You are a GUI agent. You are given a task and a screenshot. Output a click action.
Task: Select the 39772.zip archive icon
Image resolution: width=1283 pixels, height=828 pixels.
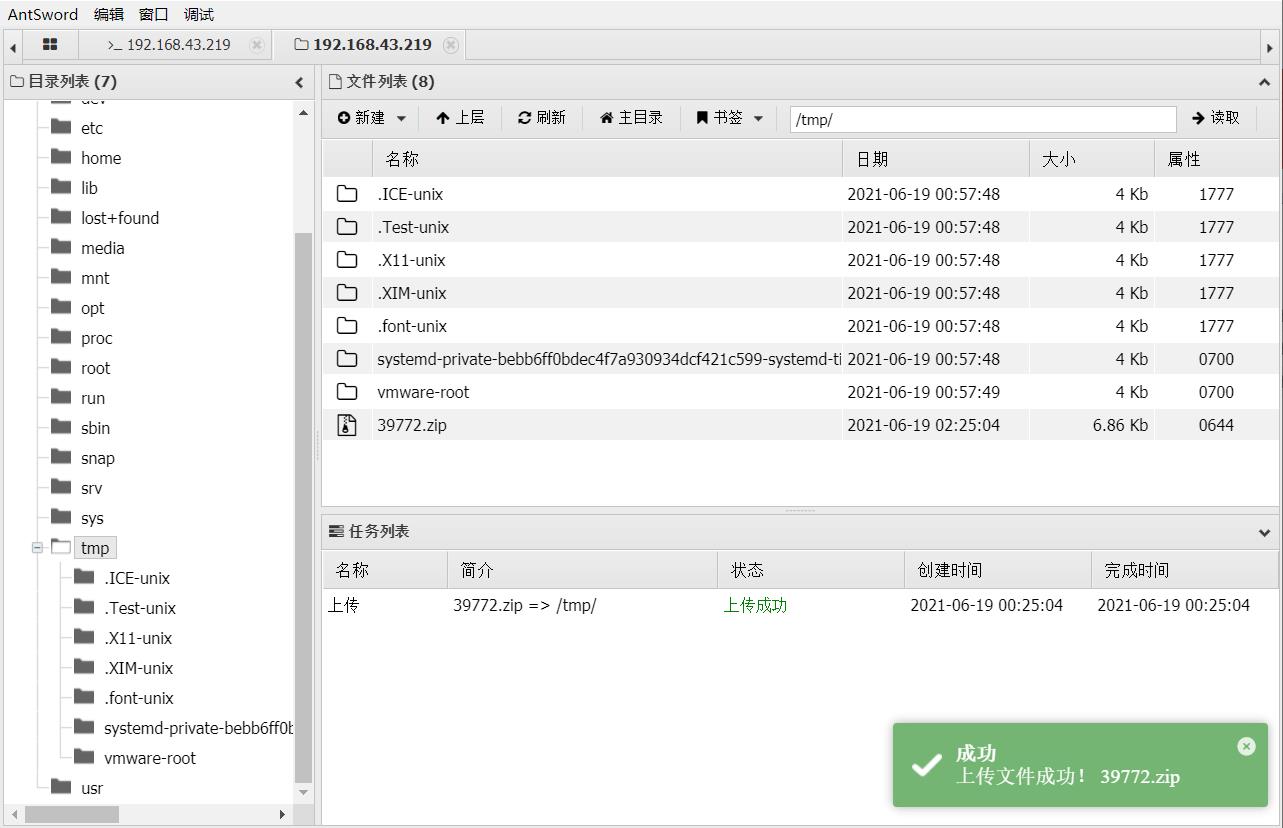pyautogui.click(x=347, y=425)
